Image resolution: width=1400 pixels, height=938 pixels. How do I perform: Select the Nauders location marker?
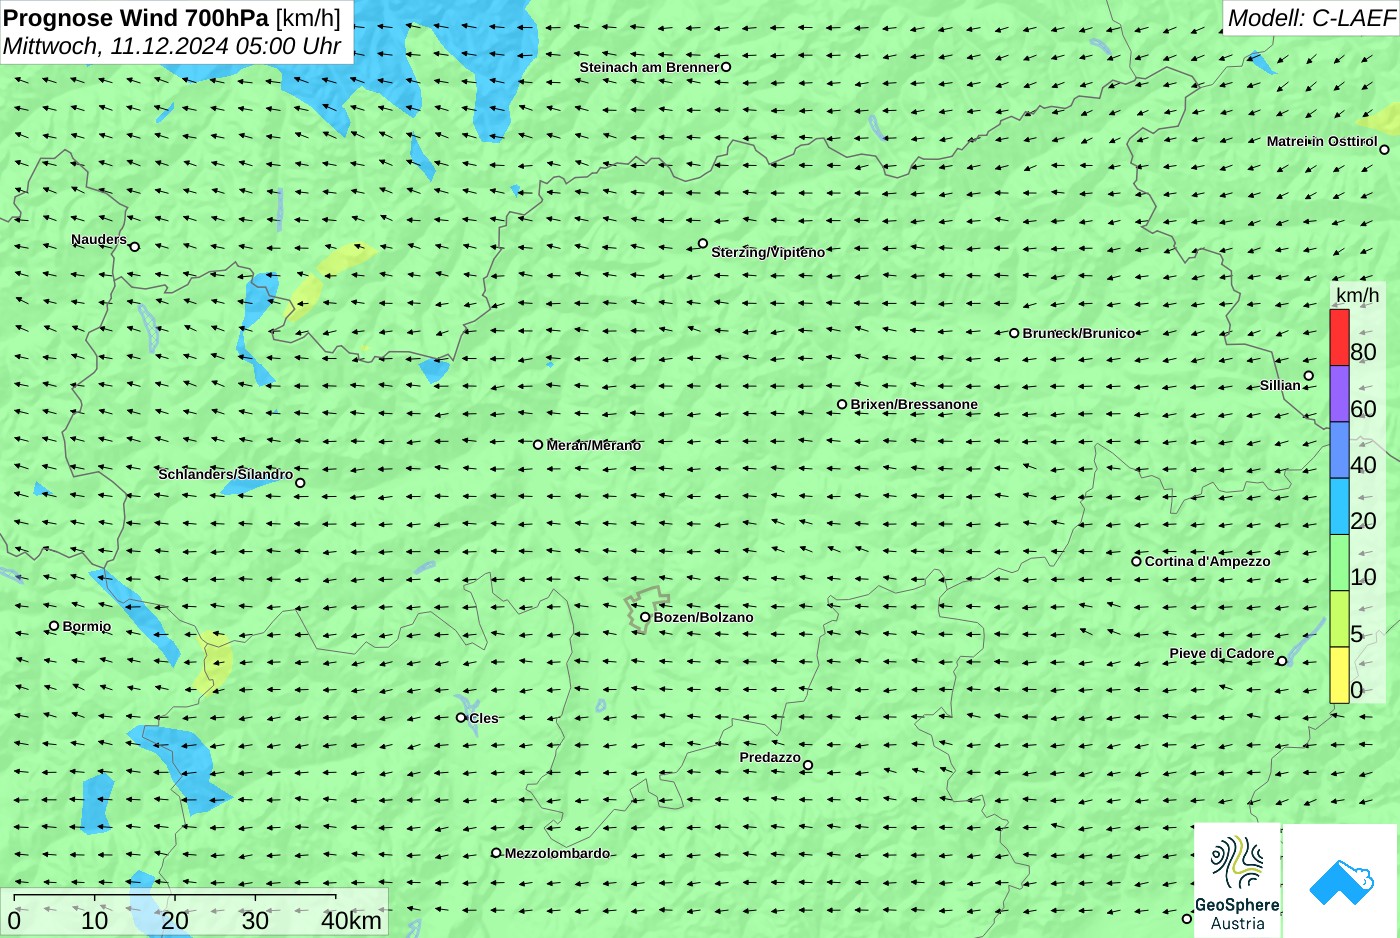[x=135, y=246]
